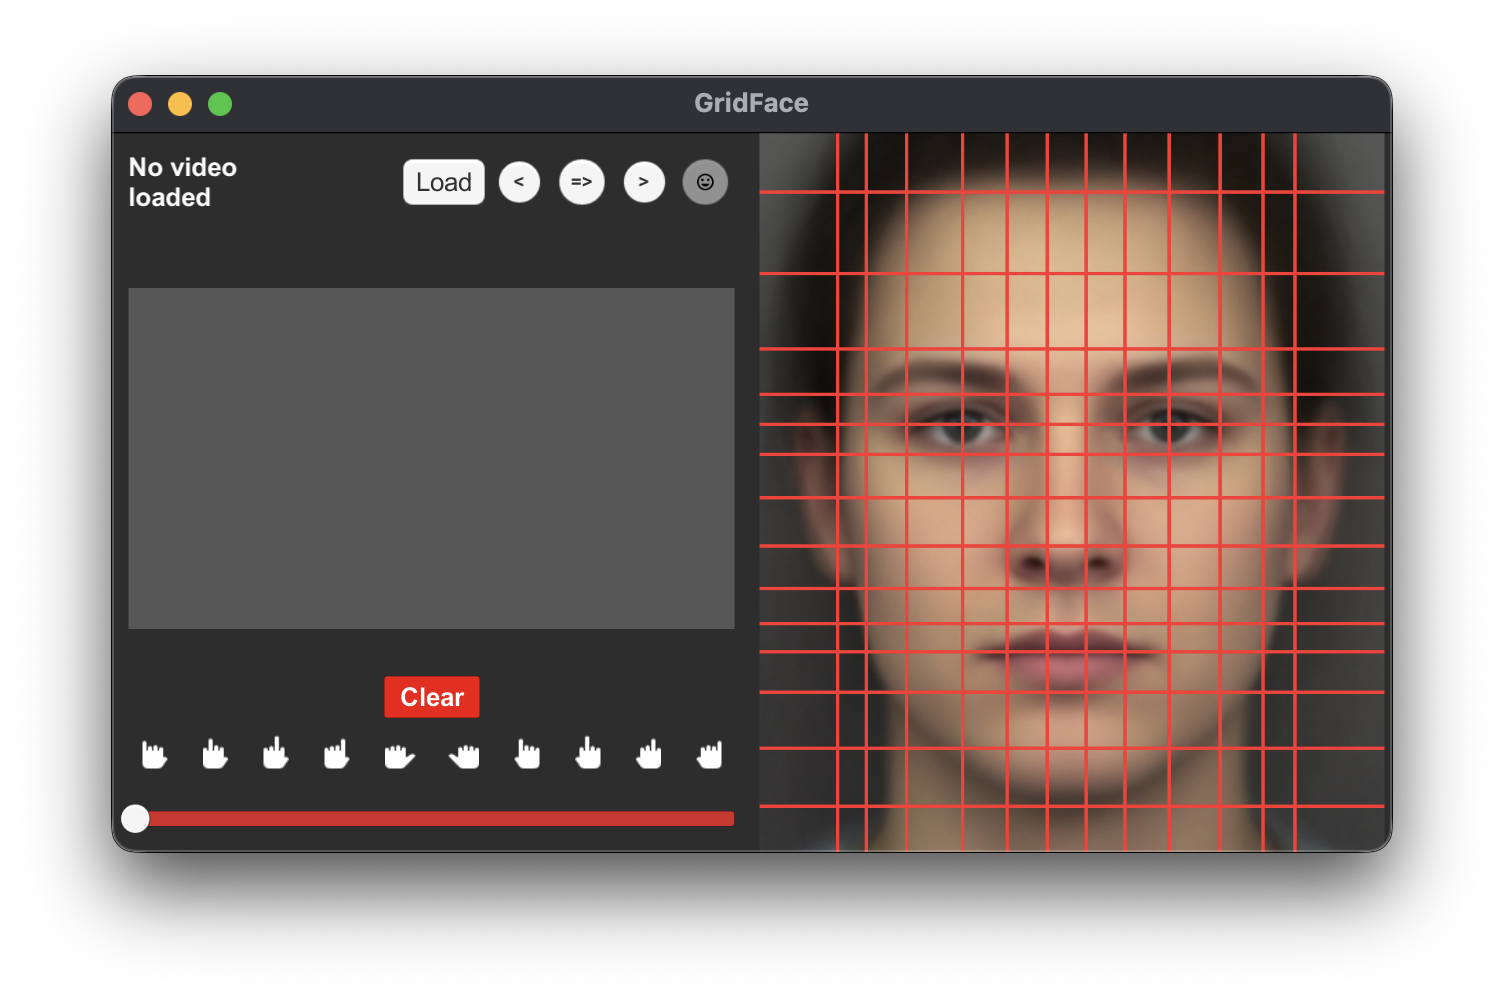This screenshot has height=1000, width=1504.
Task: Click the Load video button
Action: (x=443, y=182)
